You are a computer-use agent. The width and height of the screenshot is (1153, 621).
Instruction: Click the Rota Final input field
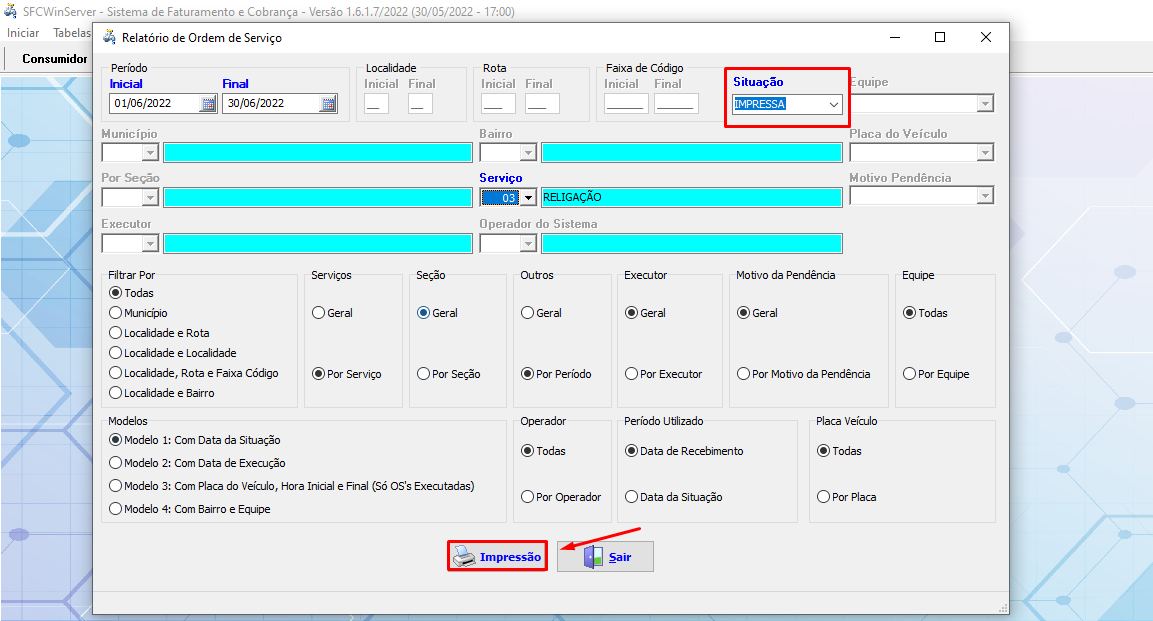(541, 103)
